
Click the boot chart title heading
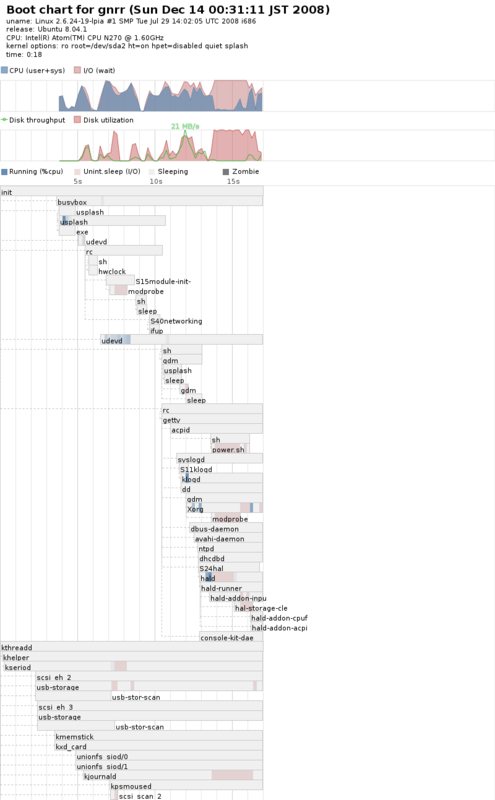pos(168,10)
